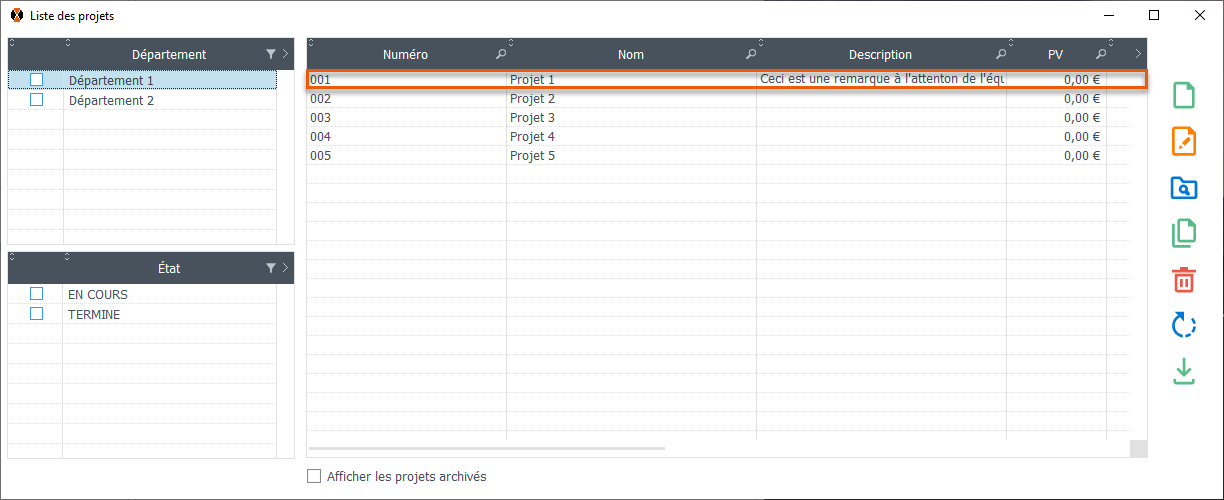The height and width of the screenshot is (500, 1224).
Task: Click the blue refresh list icon
Action: click(1183, 325)
